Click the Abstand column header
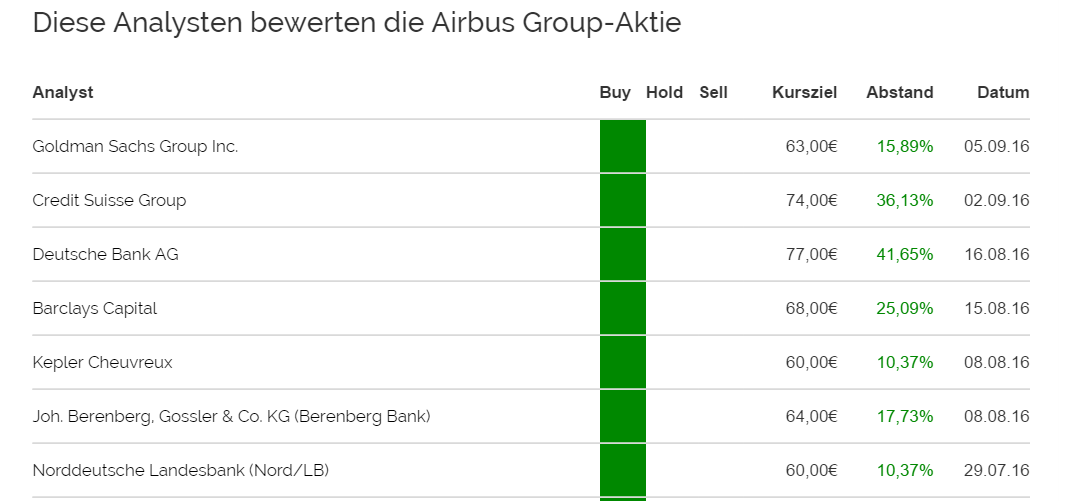The width and height of the screenshot is (1074, 501). (899, 93)
